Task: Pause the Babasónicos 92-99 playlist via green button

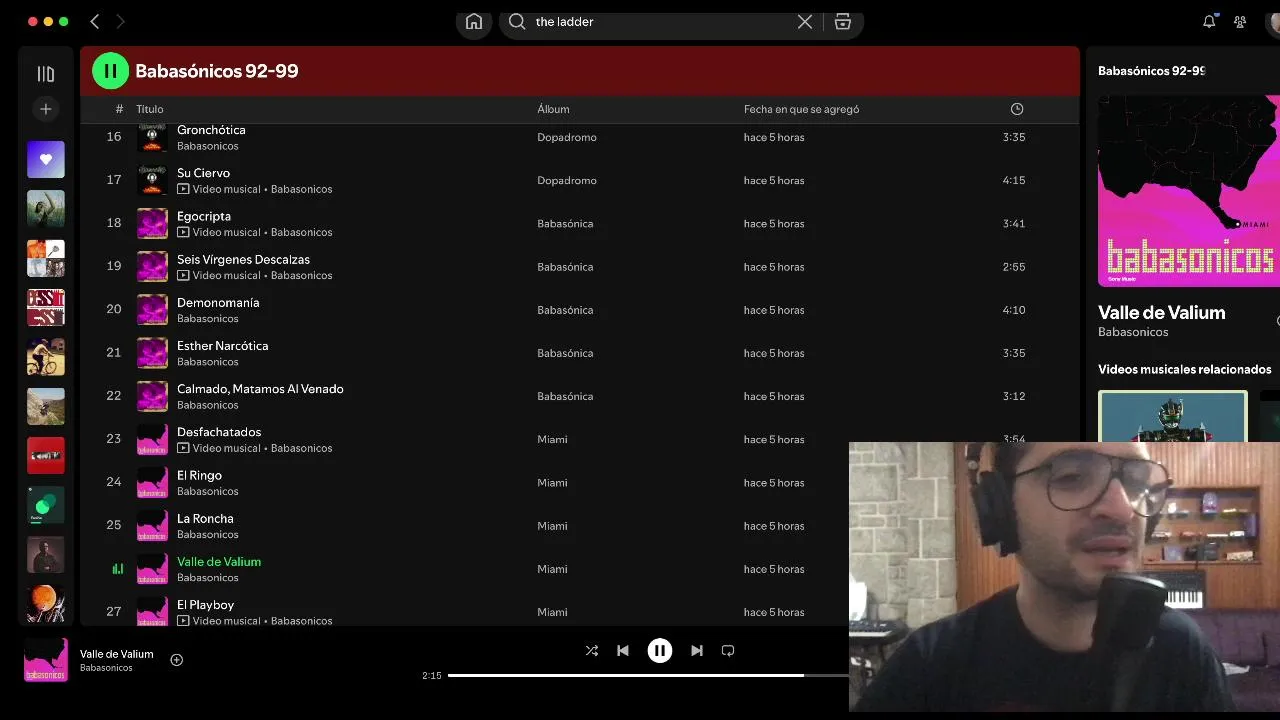Action: pyautogui.click(x=110, y=71)
